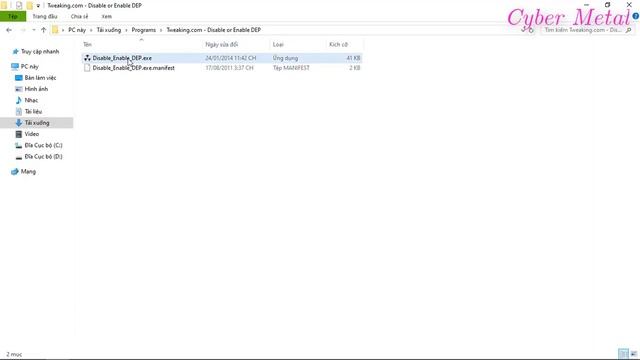Switch to details view icon
This screenshot has height=360, width=640.
click(623, 353)
